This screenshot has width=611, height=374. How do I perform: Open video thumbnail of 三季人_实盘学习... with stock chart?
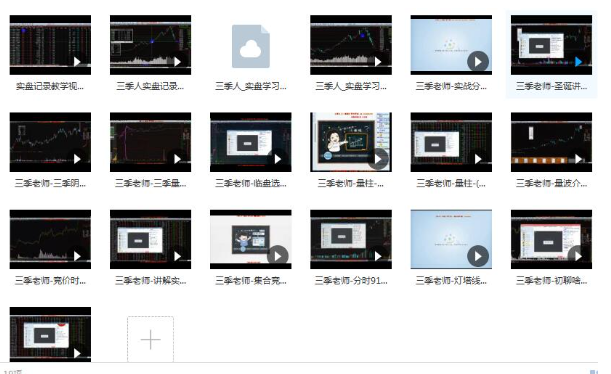(x=351, y=45)
